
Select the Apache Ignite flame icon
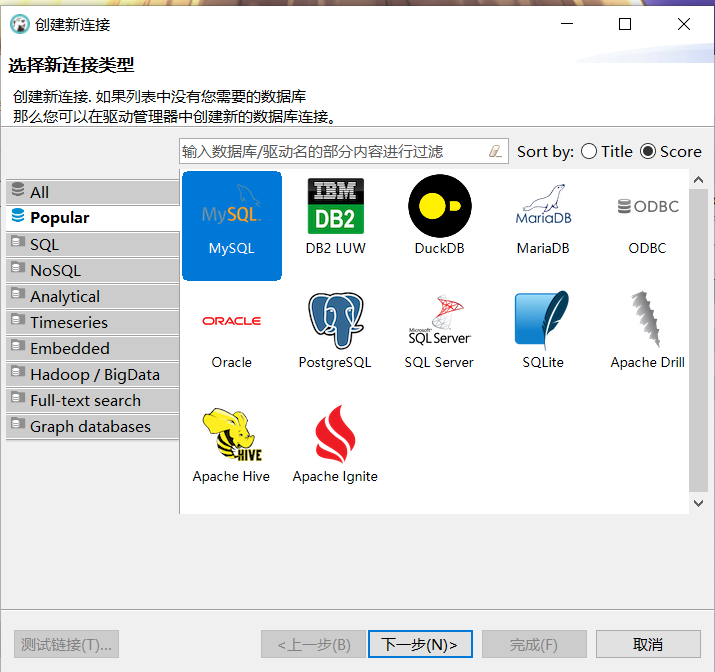coord(335,444)
